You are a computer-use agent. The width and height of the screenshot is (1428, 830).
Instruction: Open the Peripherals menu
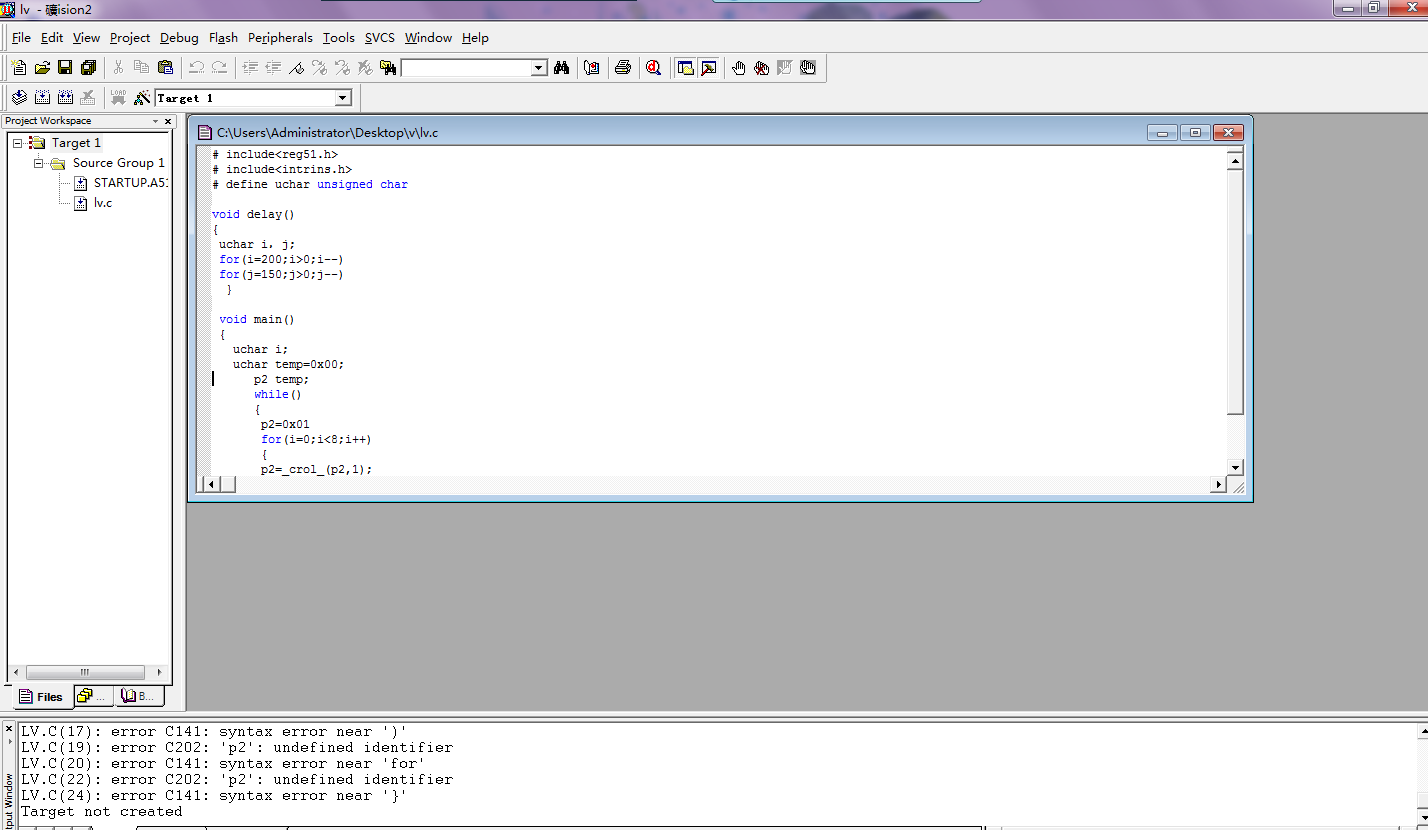click(280, 37)
